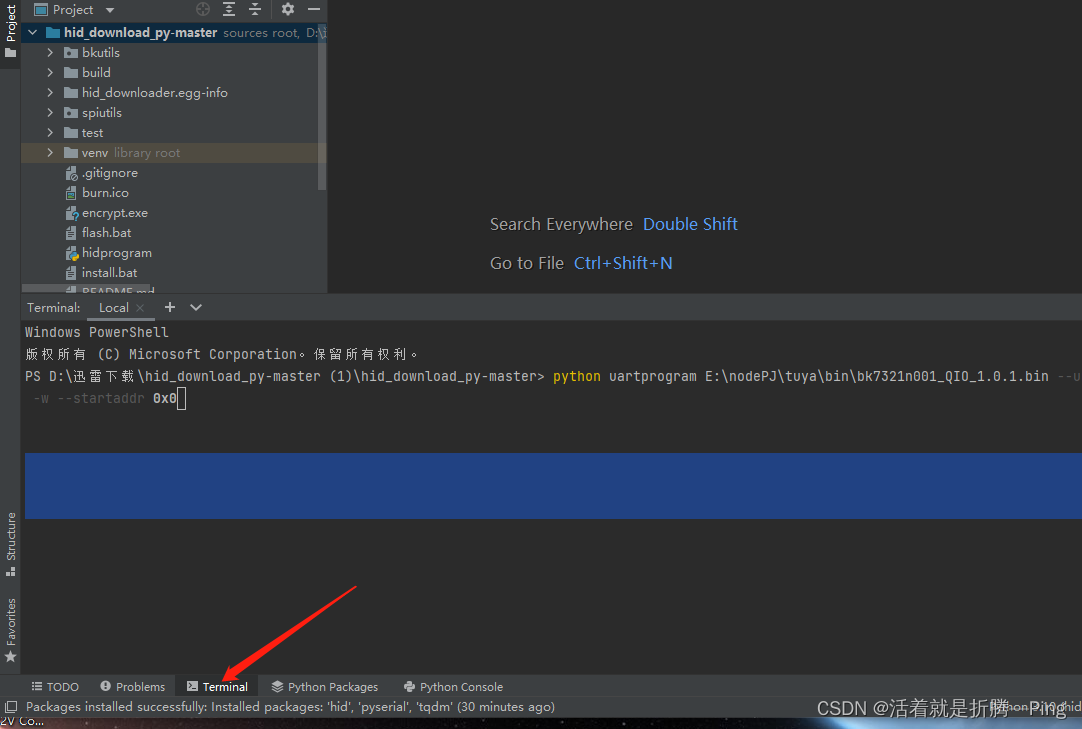
Task: Click the bkutils folder icon
Action: click(70, 52)
